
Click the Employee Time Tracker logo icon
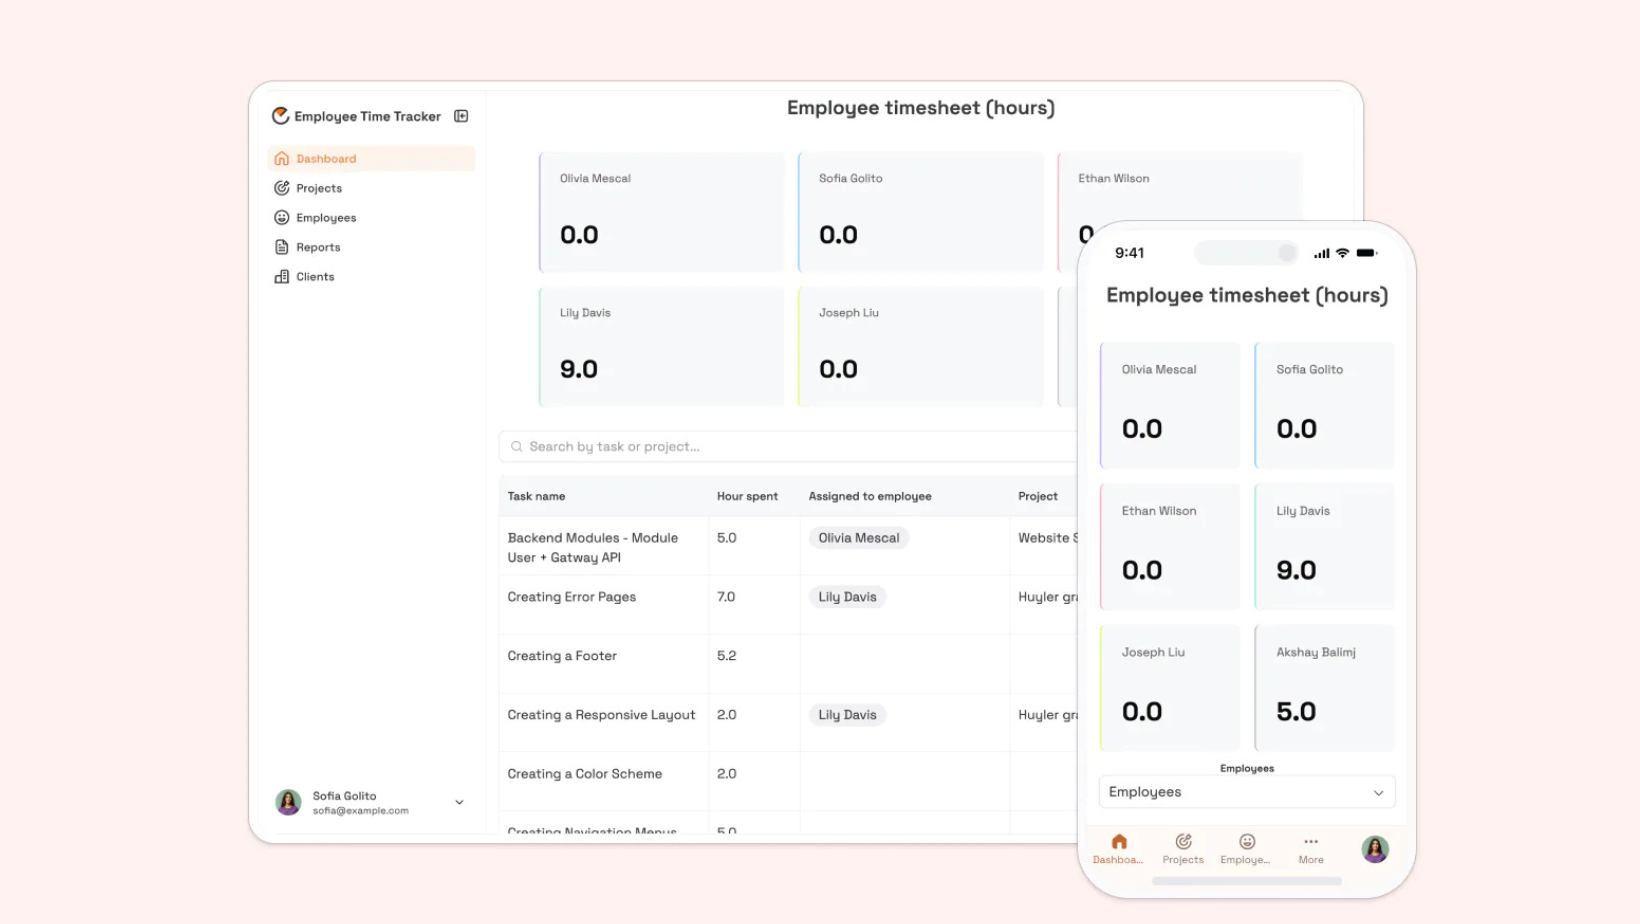(281, 116)
